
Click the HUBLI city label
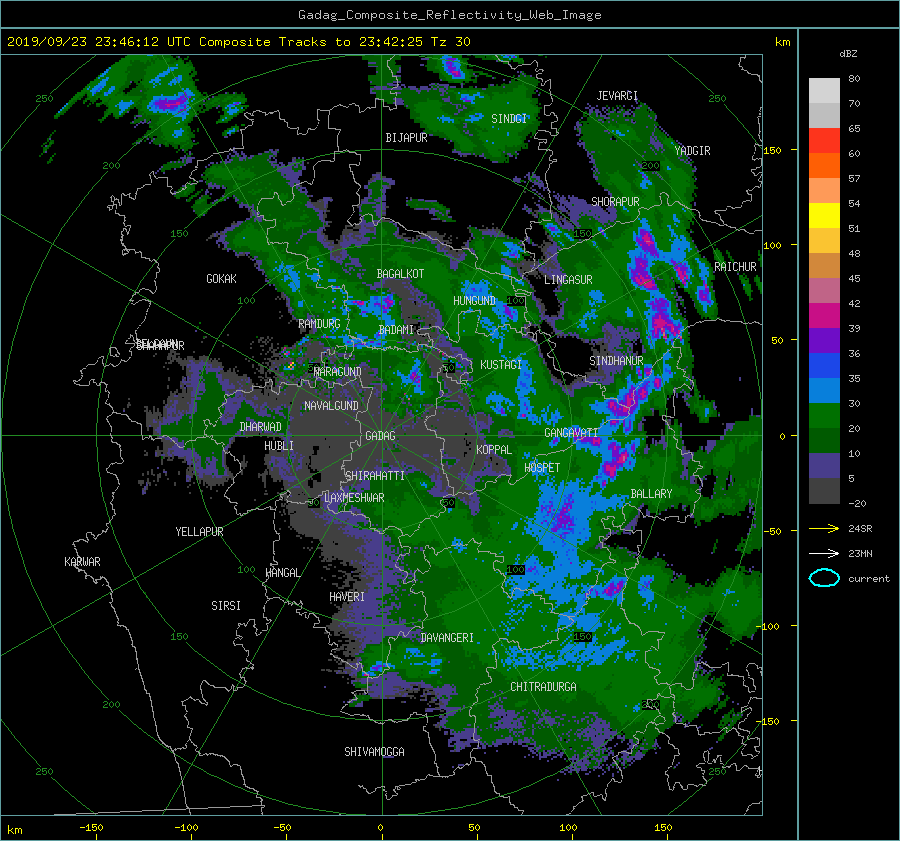pyautogui.click(x=278, y=445)
